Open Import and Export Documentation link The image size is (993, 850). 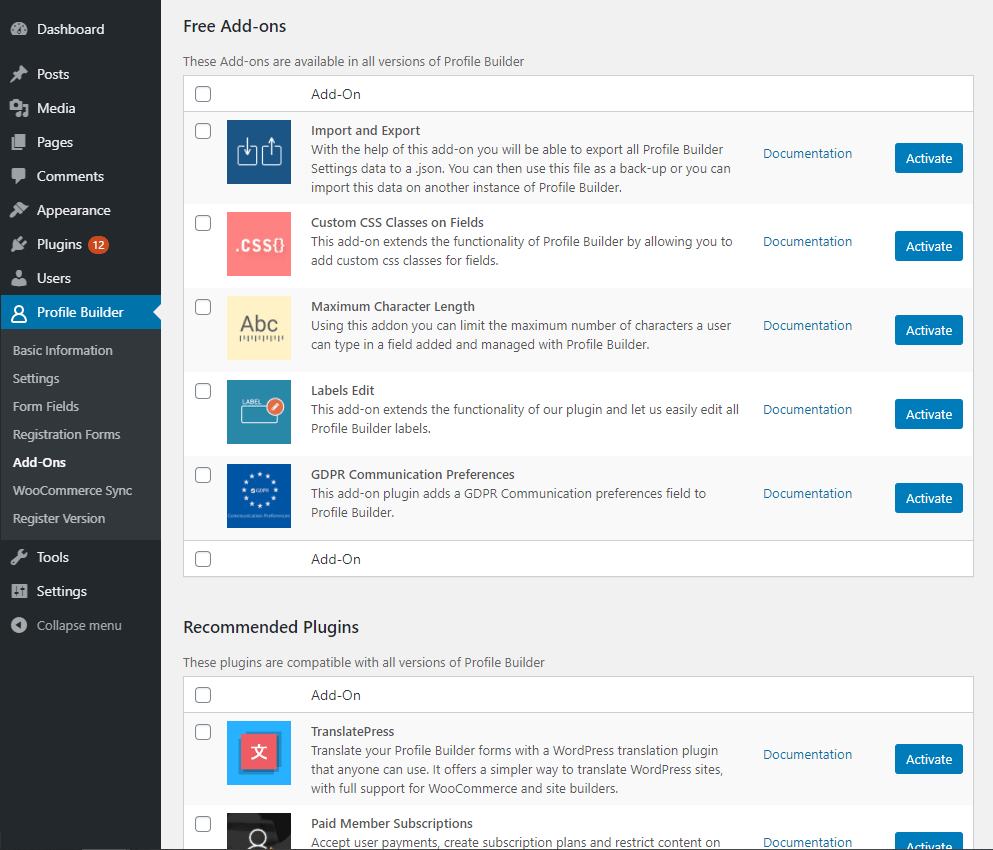pyautogui.click(x=807, y=153)
